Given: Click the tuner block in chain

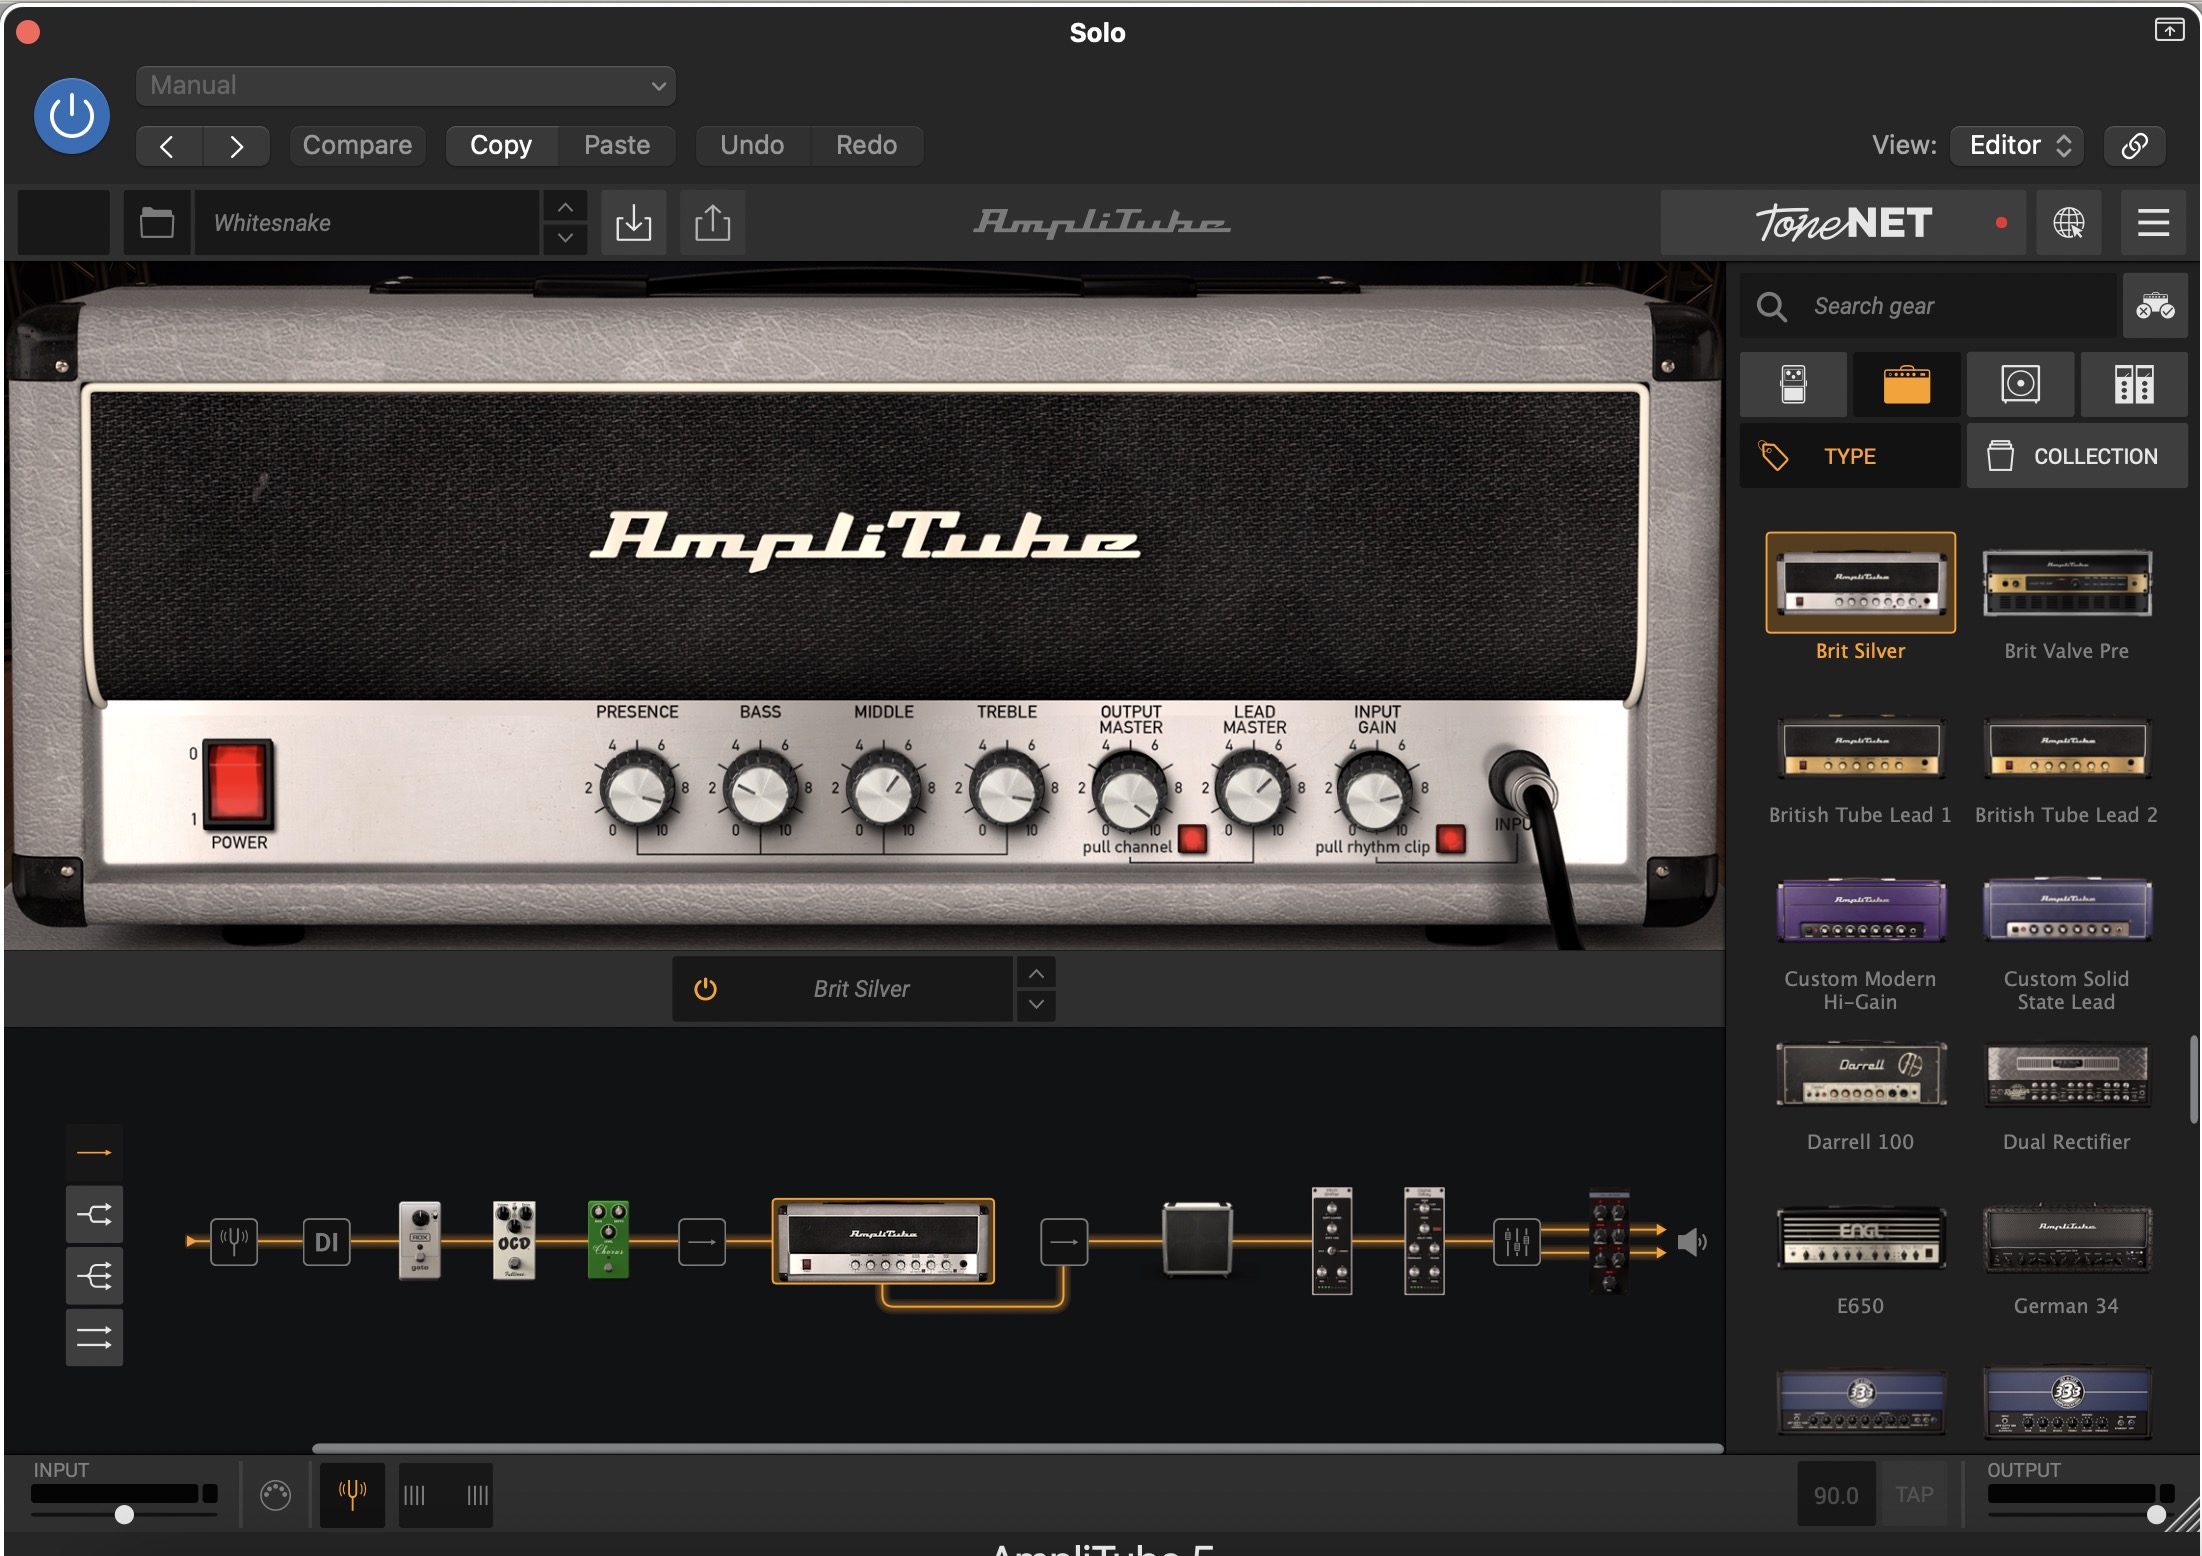Looking at the screenshot, I should pyautogui.click(x=234, y=1241).
